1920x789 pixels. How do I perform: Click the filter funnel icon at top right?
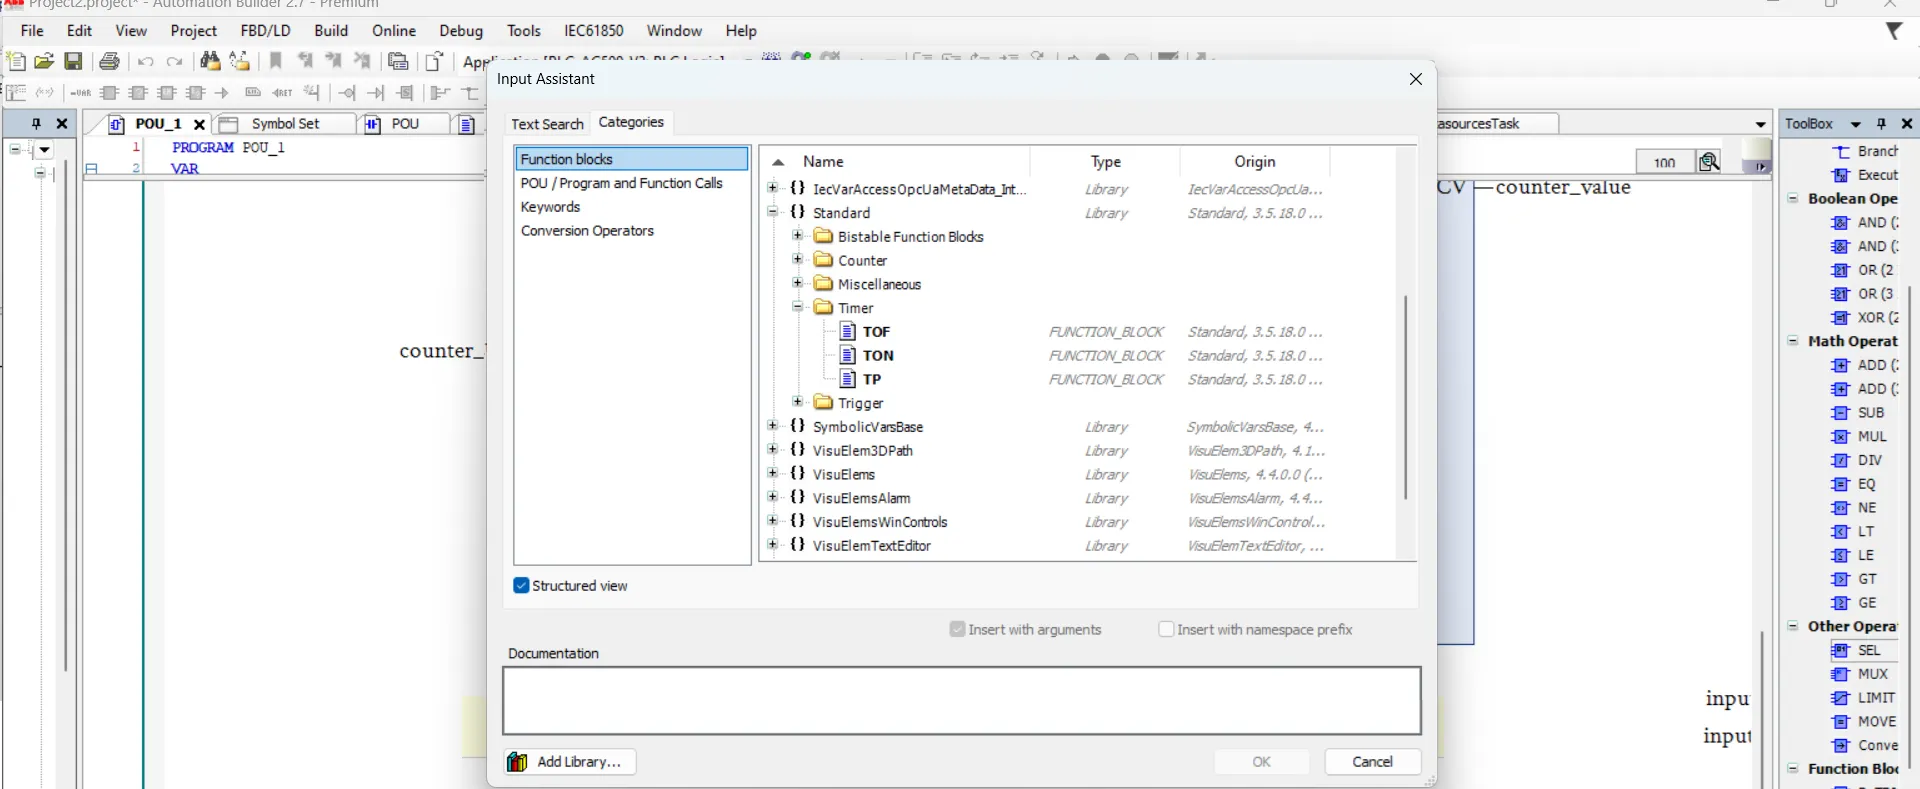tap(1893, 31)
